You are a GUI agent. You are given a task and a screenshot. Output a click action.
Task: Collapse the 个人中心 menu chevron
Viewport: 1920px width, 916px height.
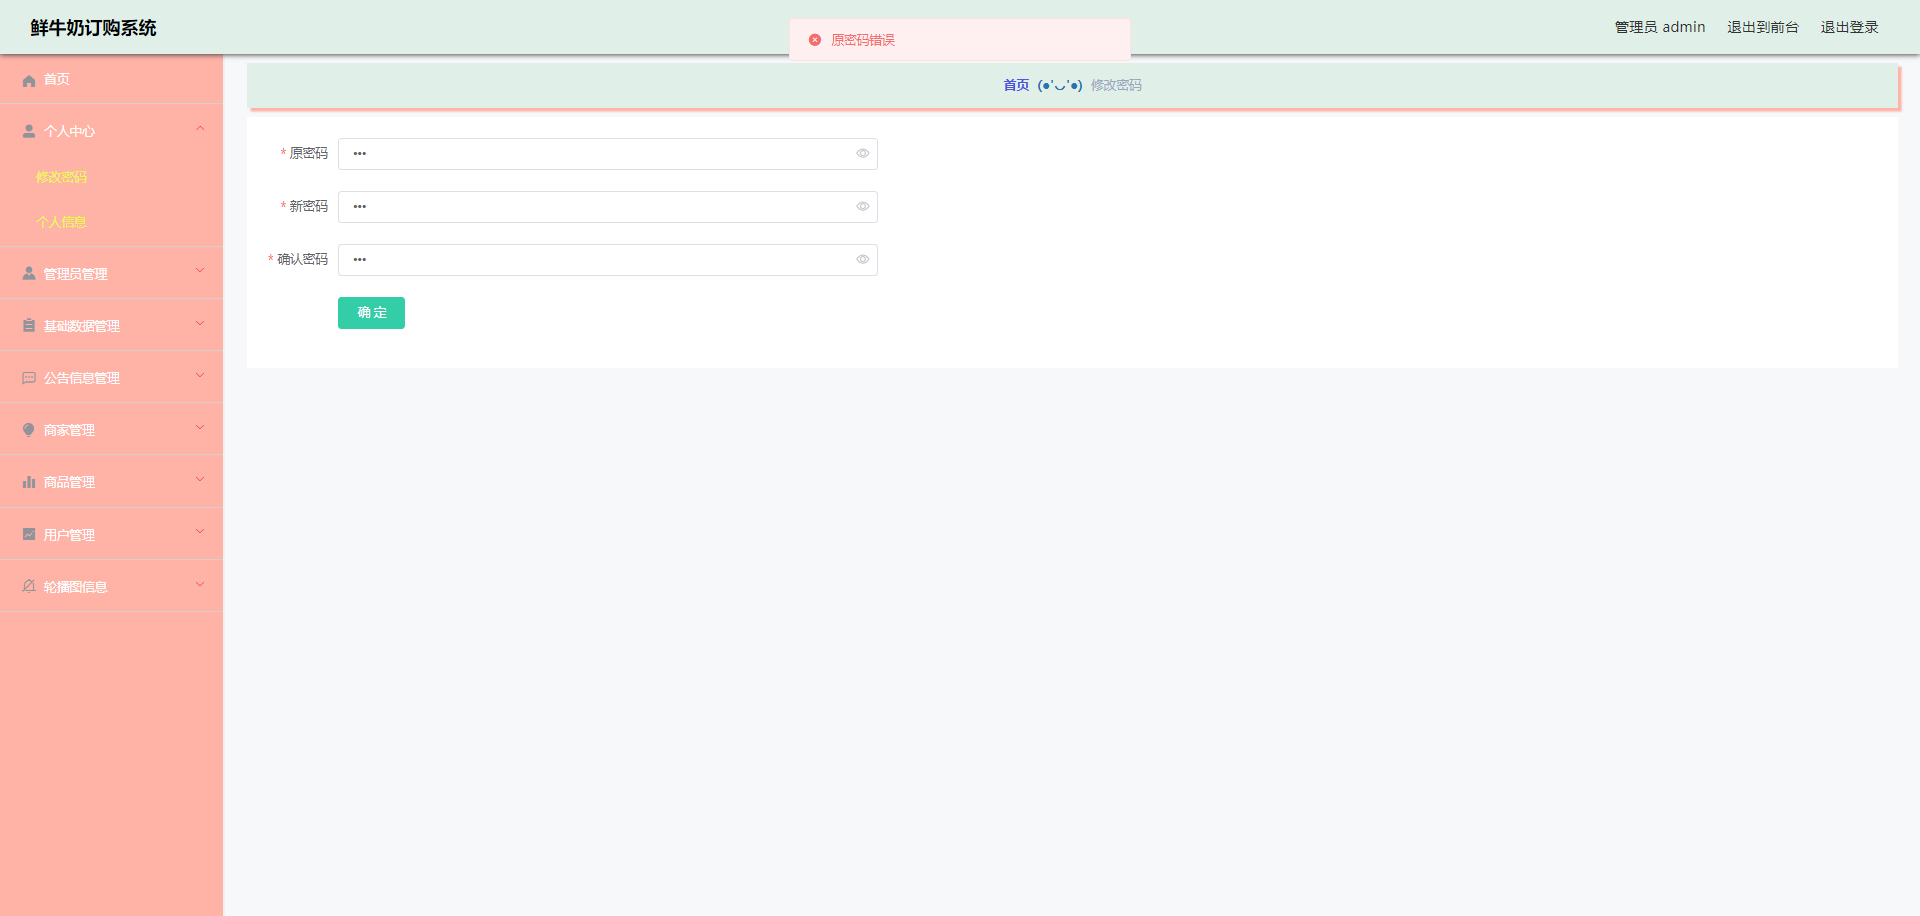click(200, 128)
